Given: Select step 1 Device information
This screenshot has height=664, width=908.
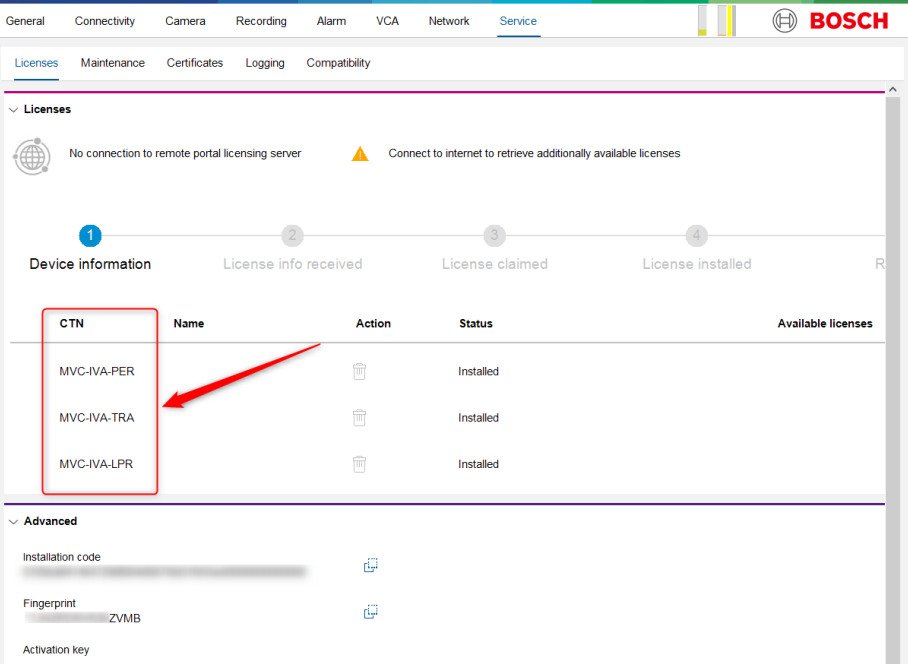Looking at the screenshot, I should click(x=90, y=236).
